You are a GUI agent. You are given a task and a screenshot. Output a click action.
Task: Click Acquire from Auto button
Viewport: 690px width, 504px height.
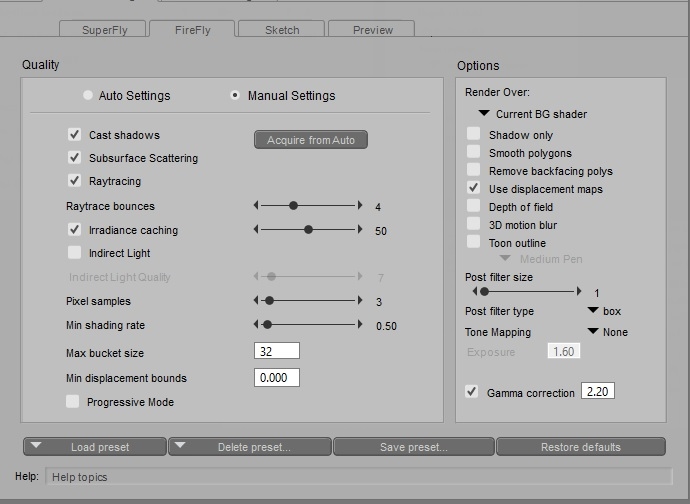(x=311, y=140)
